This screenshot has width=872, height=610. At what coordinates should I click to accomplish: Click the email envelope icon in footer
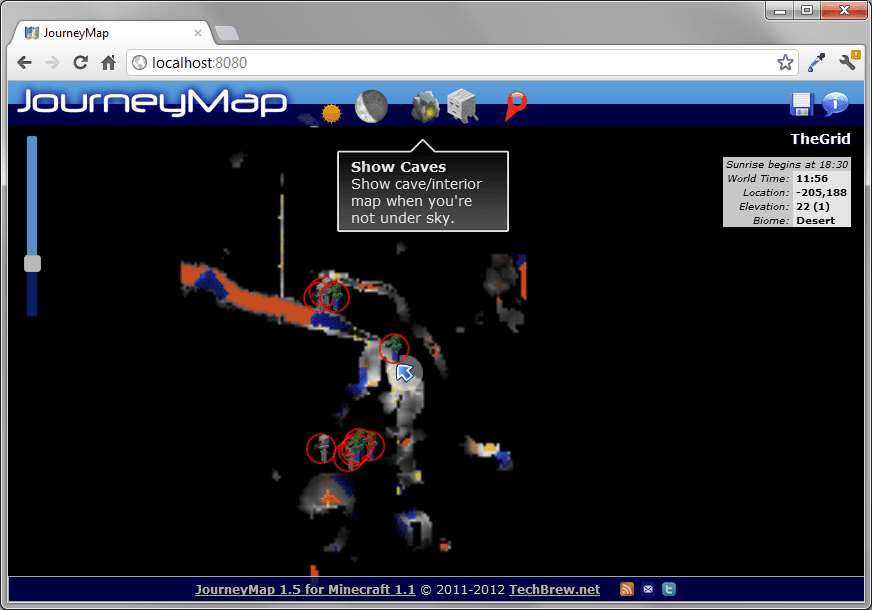(648, 589)
